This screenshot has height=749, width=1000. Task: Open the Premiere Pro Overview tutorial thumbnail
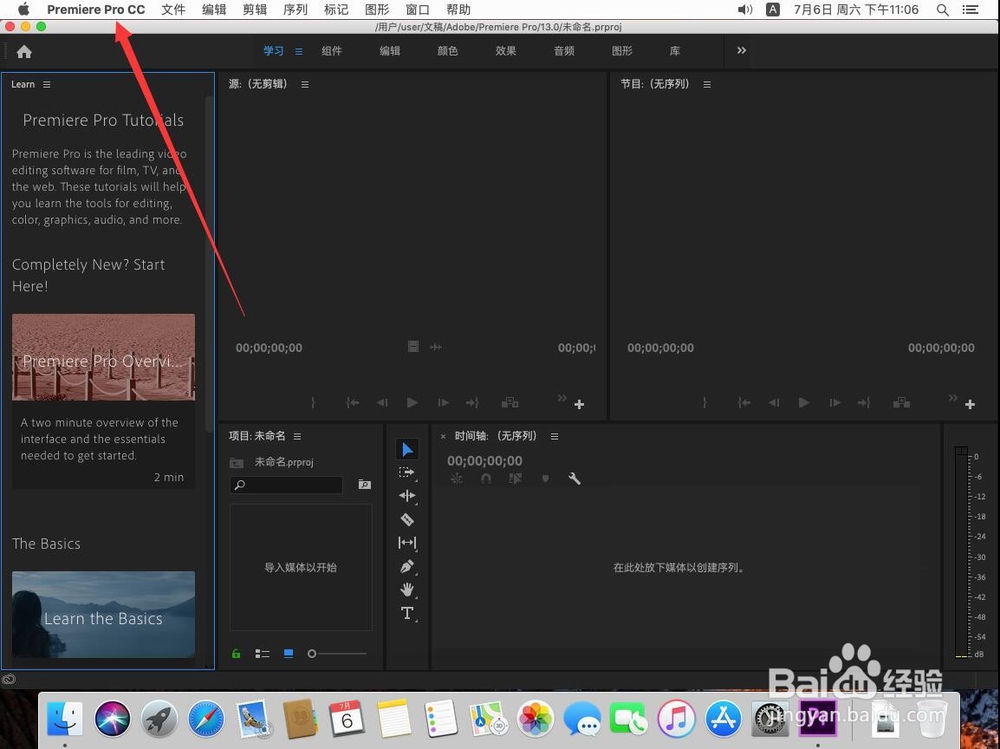pos(103,357)
